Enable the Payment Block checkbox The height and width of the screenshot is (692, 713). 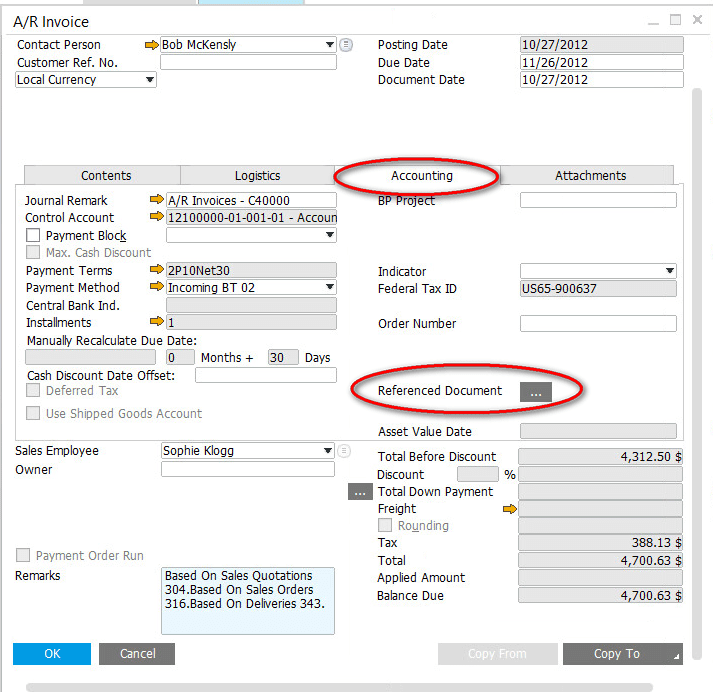click(x=33, y=236)
